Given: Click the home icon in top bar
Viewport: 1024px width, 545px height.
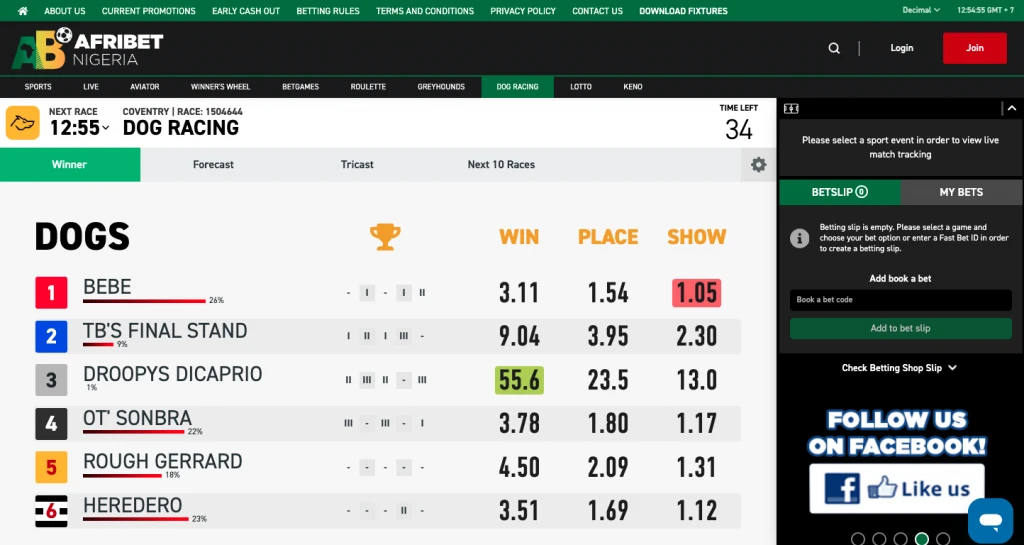Looking at the screenshot, I should click(x=23, y=11).
